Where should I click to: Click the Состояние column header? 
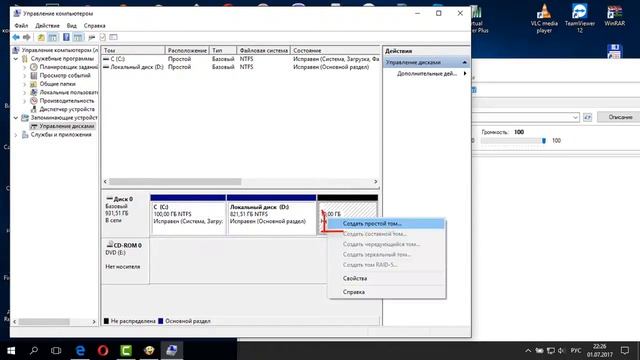point(335,50)
